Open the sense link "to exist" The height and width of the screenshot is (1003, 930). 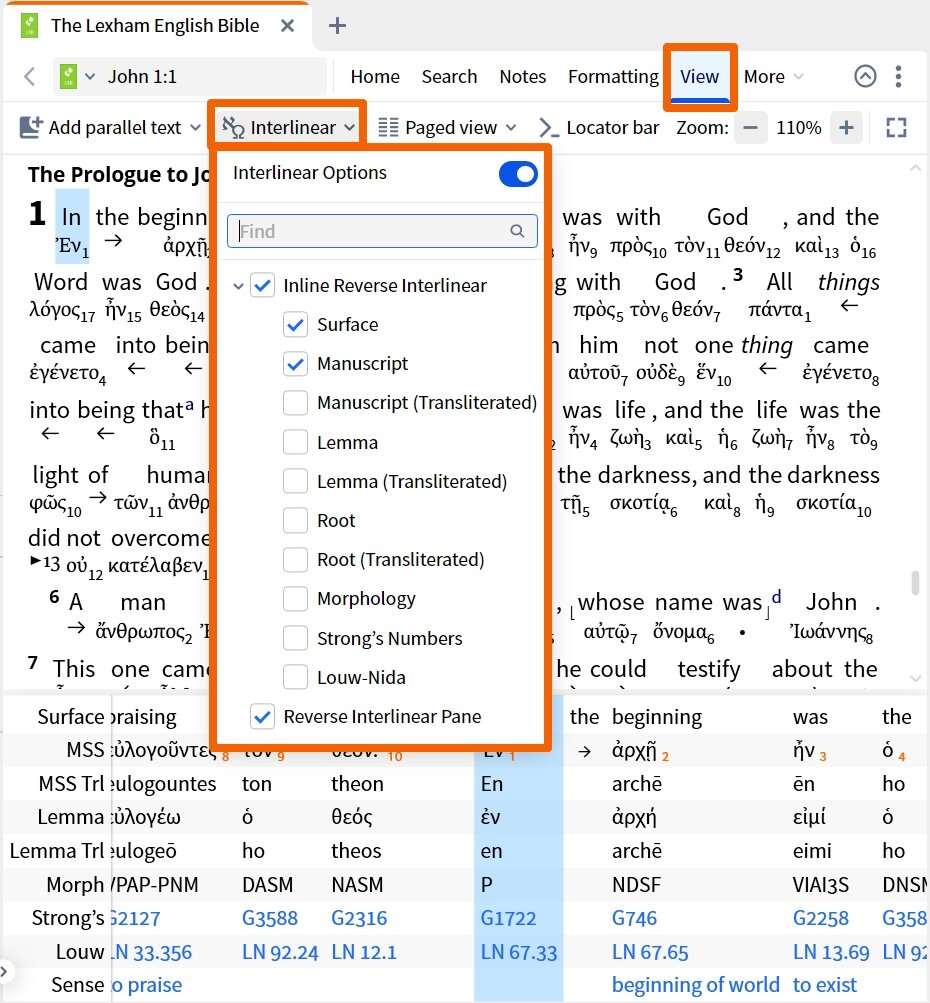pyautogui.click(x=824, y=984)
